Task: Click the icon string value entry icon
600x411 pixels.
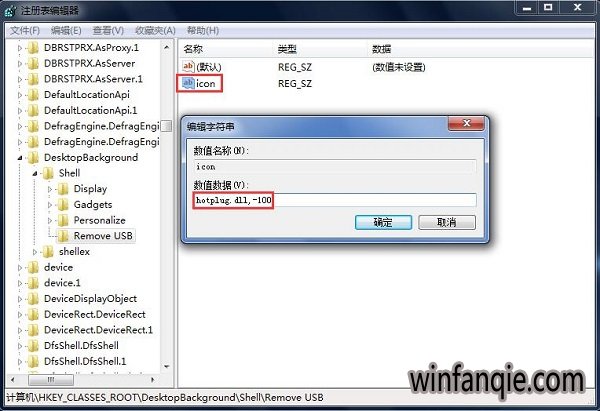Action: 188,83
